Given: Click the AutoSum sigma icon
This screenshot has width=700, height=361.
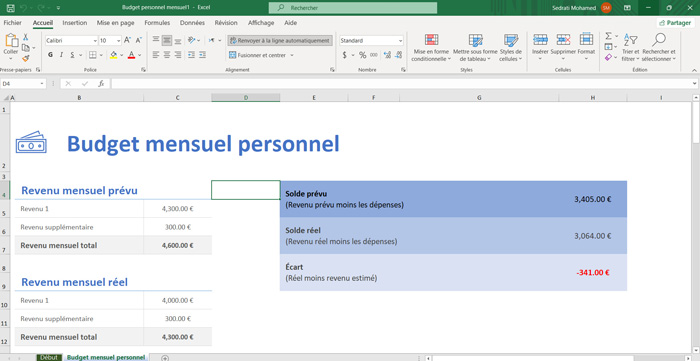Looking at the screenshot, I should 608,36.
